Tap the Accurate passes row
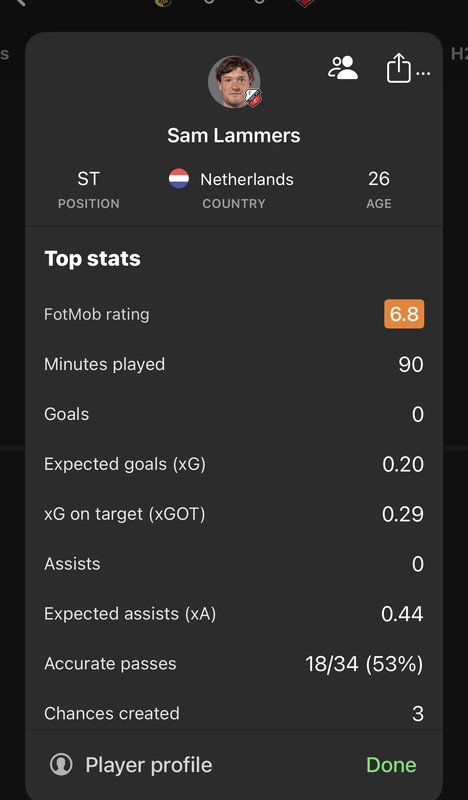 click(x=234, y=664)
